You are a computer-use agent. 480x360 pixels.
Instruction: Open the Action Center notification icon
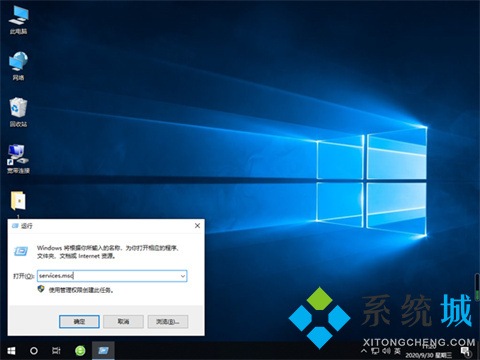pyautogui.click(x=465, y=351)
